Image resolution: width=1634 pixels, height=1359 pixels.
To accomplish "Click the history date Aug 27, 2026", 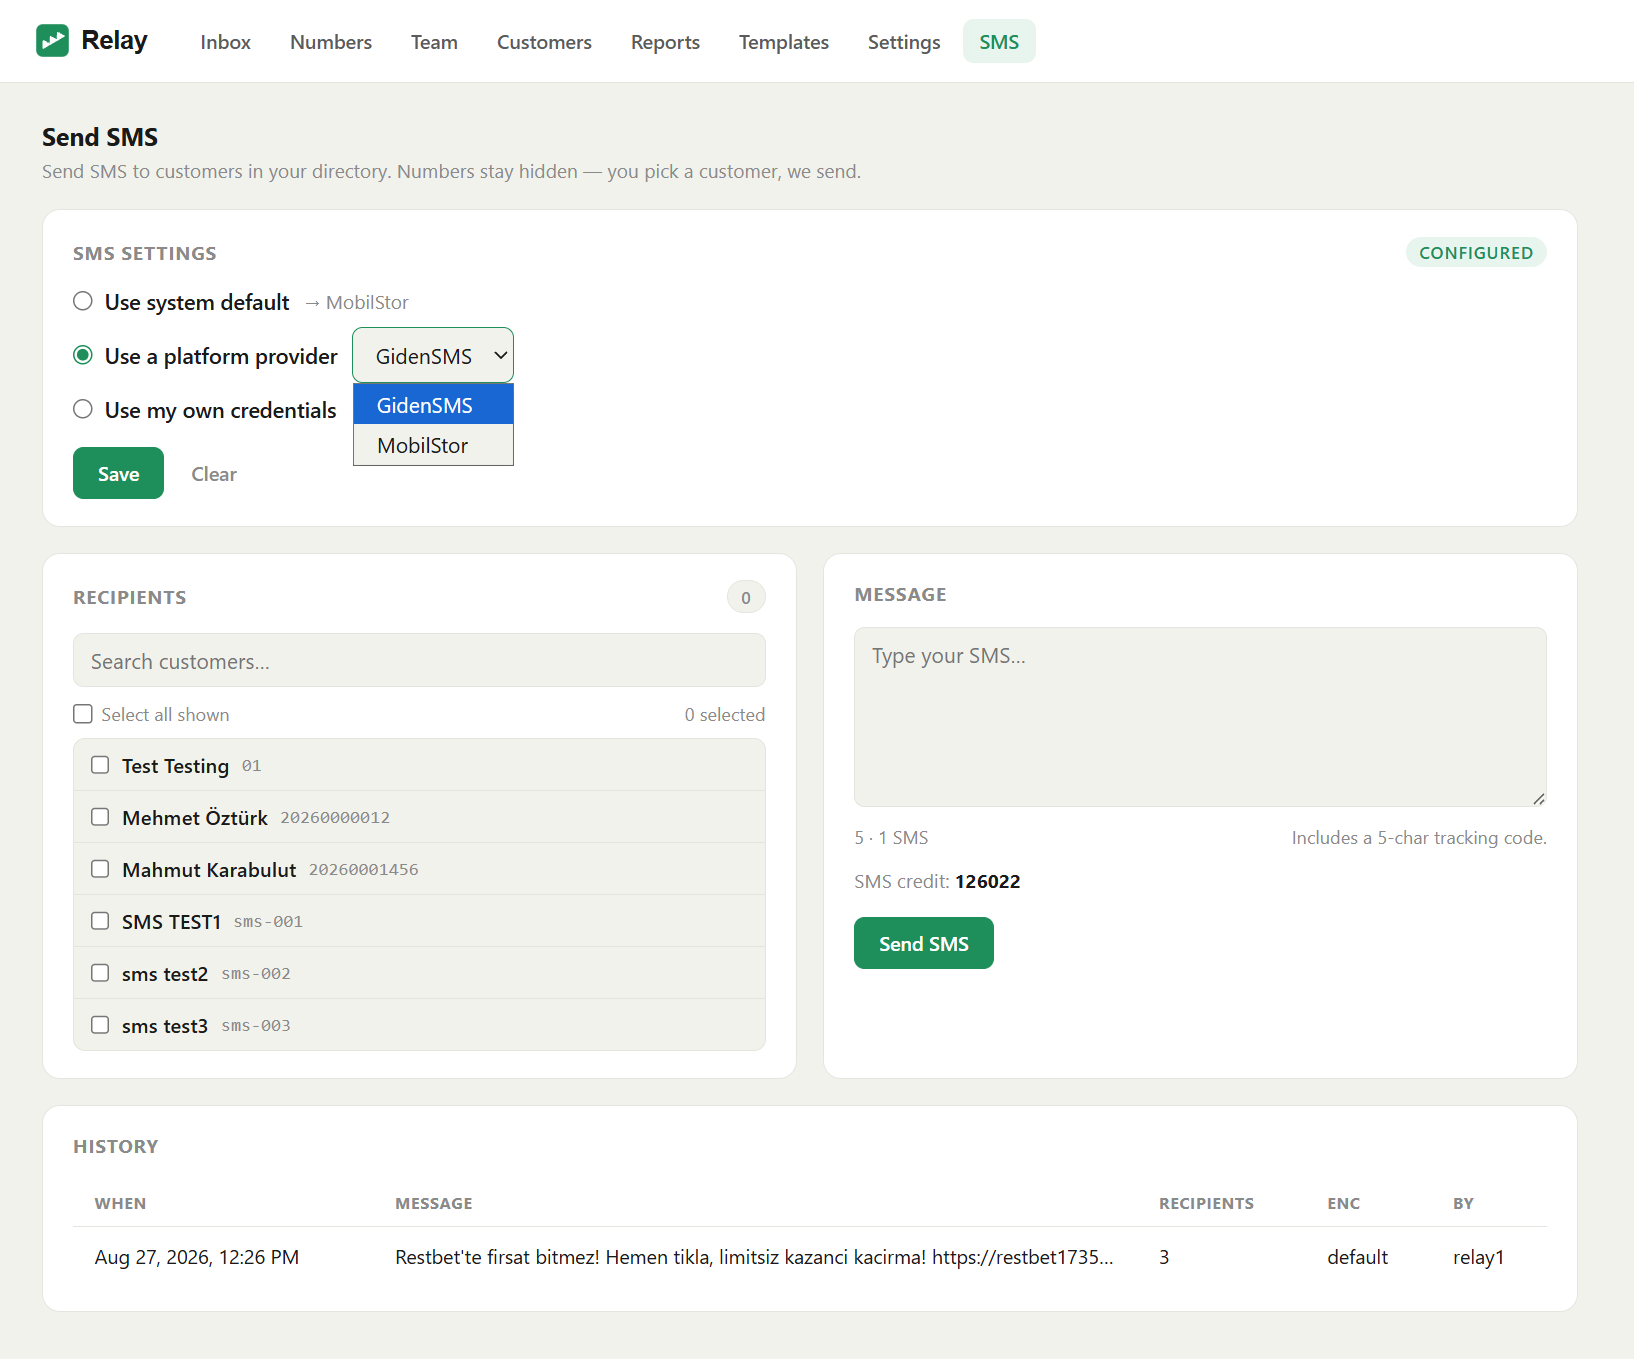I will pos(197,1257).
